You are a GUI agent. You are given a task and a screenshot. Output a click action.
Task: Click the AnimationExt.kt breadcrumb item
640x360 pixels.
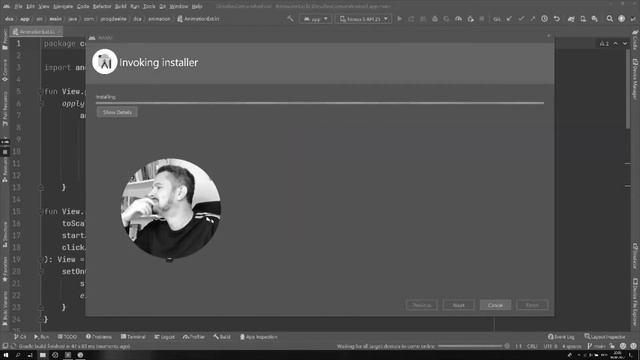(x=198, y=19)
